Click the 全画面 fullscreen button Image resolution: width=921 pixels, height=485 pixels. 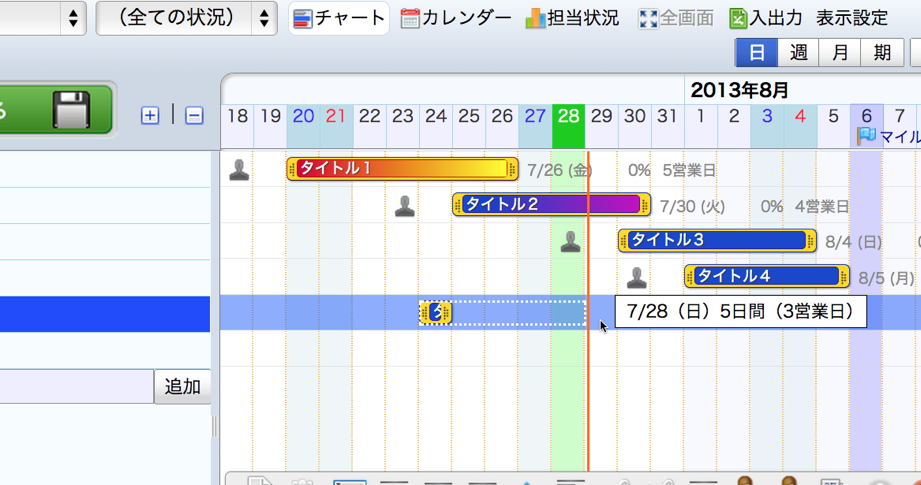[x=676, y=18]
